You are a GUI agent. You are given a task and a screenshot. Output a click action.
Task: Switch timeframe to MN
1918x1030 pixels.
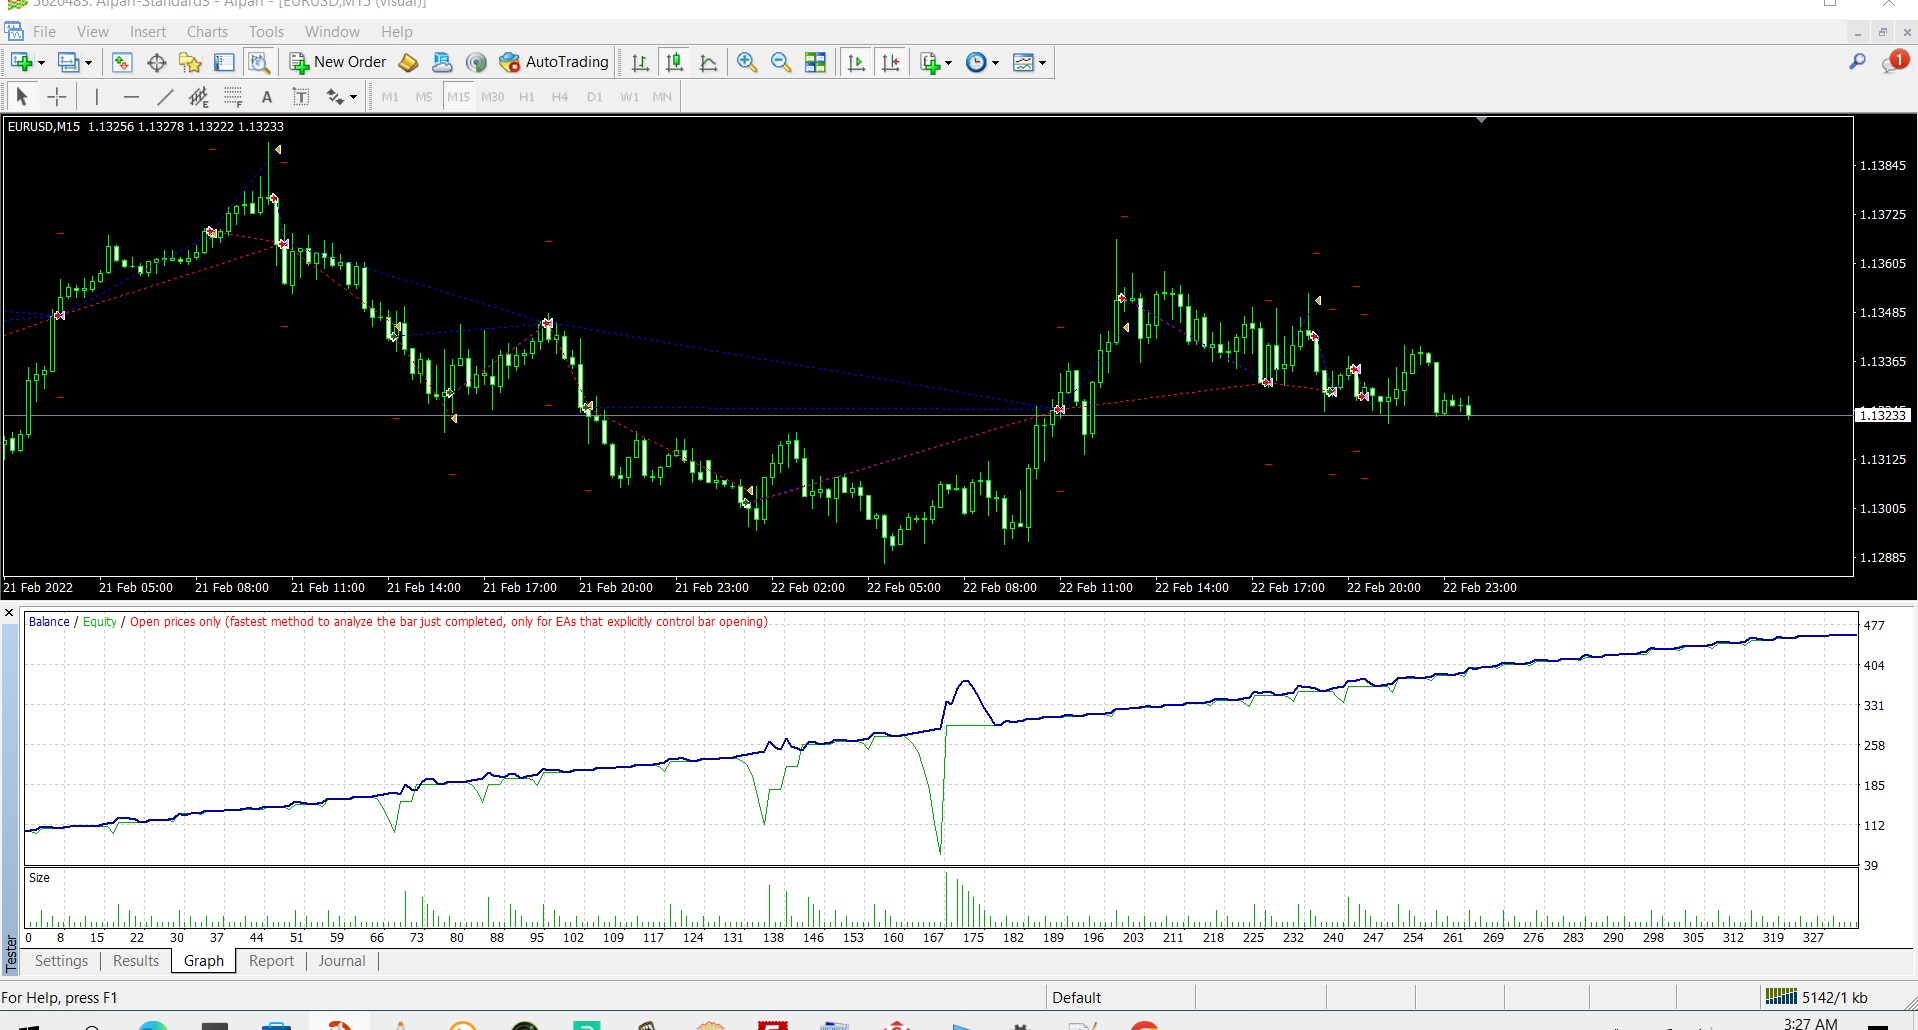662,97
